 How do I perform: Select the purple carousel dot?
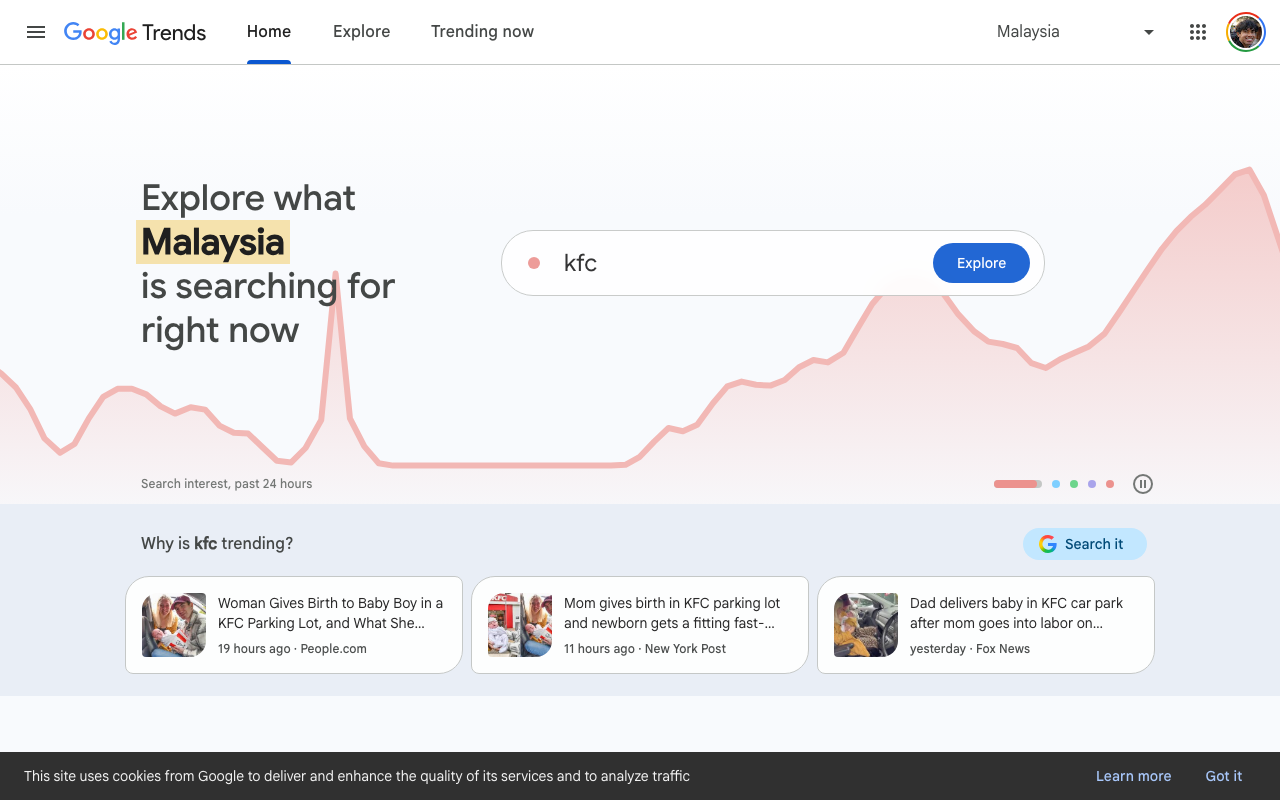coord(1092,484)
